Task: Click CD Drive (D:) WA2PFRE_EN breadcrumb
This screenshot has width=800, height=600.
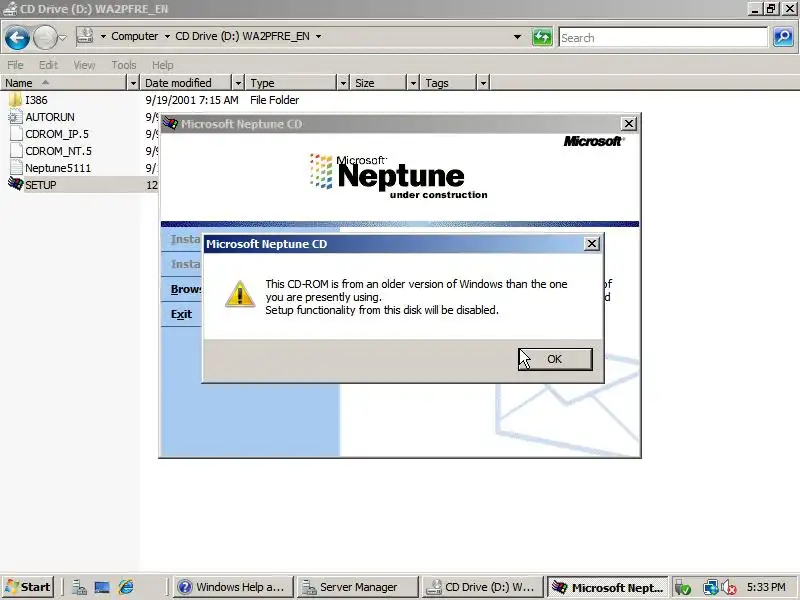Action: [242, 36]
